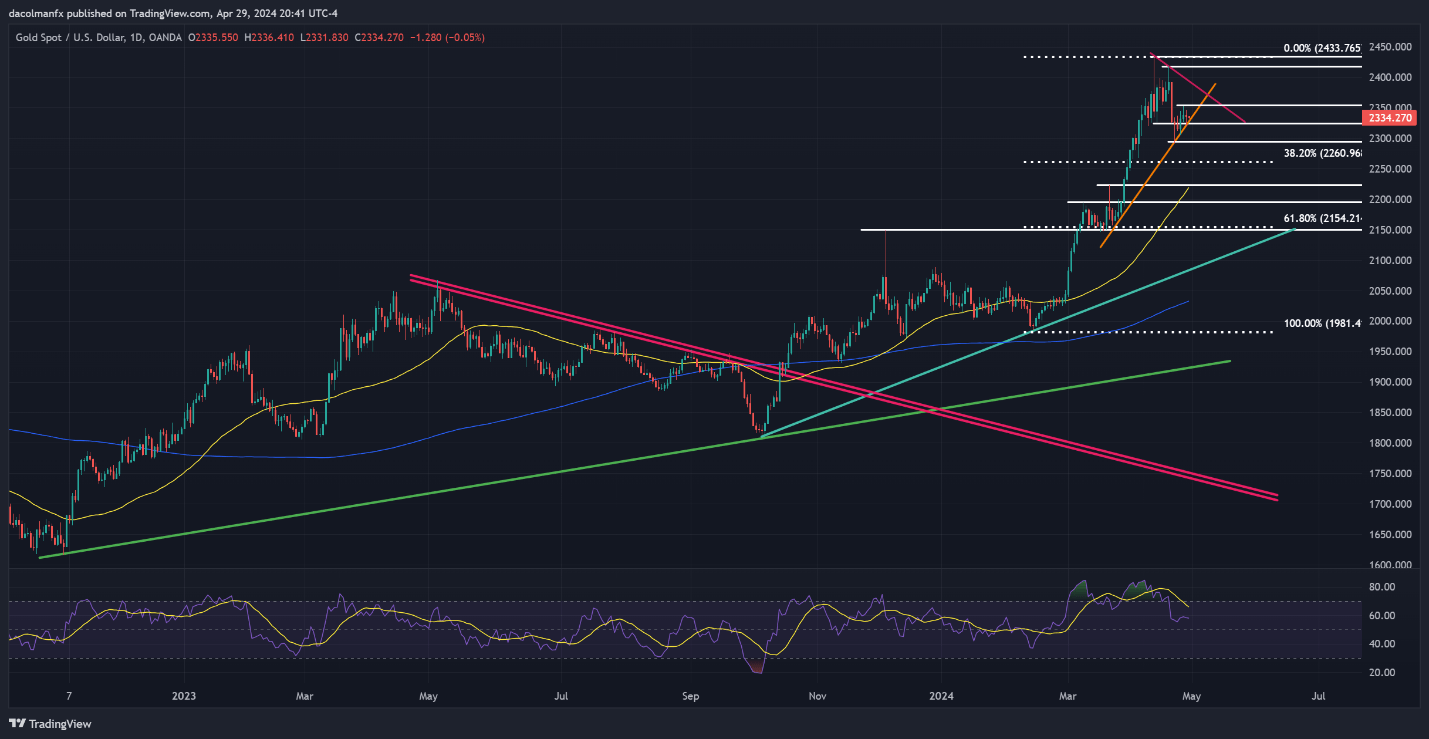Viewport: 1429px width, 739px height.
Task: Click the price axis label '2400.000'
Action: pyautogui.click(x=1390, y=77)
